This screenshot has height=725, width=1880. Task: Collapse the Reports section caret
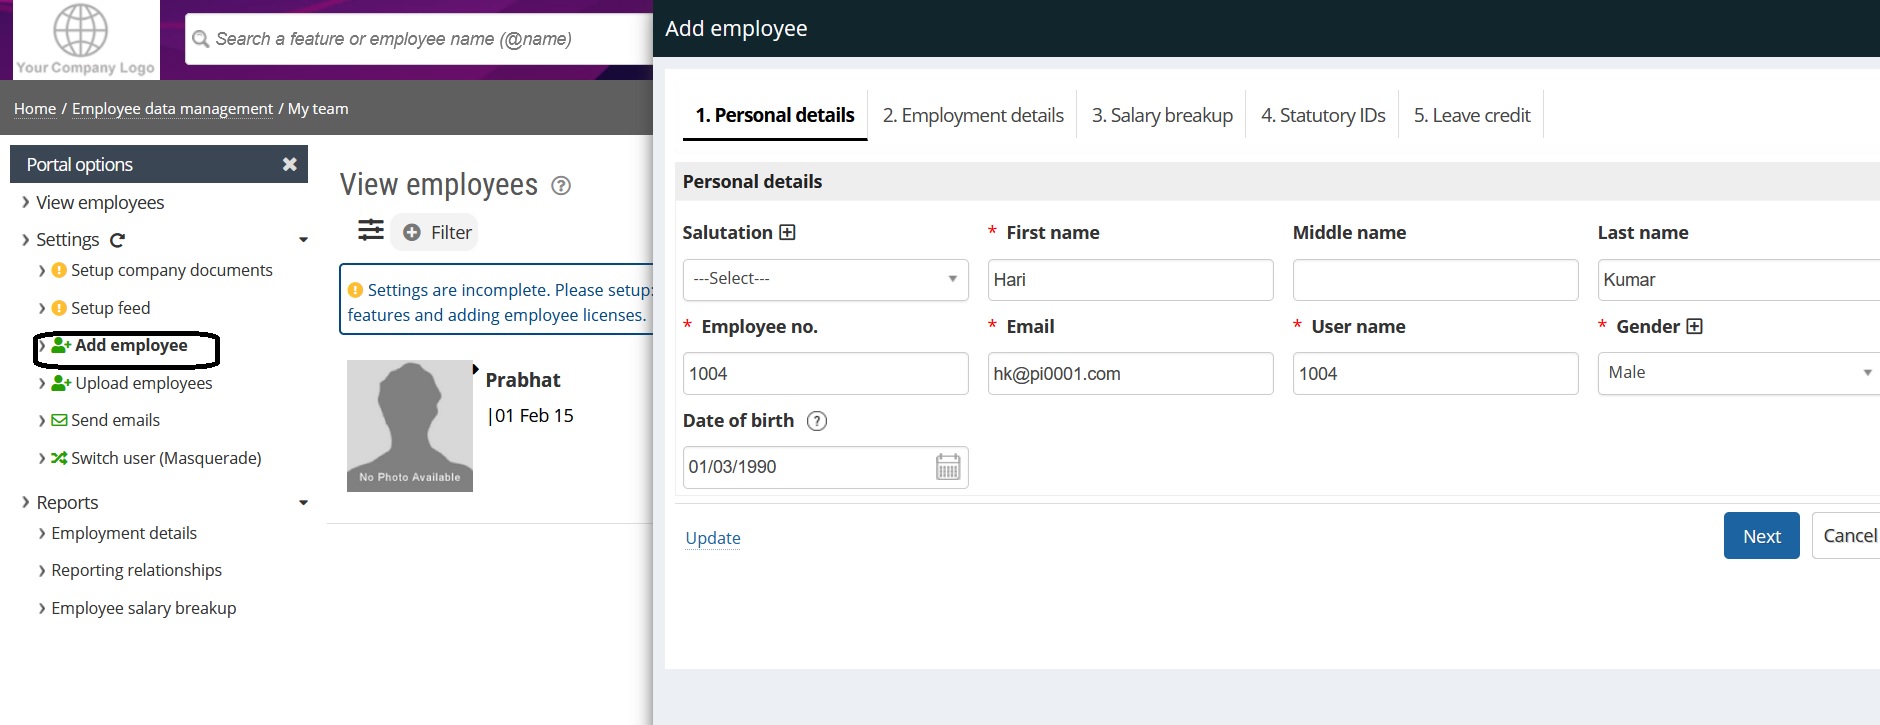coord(303,503)
